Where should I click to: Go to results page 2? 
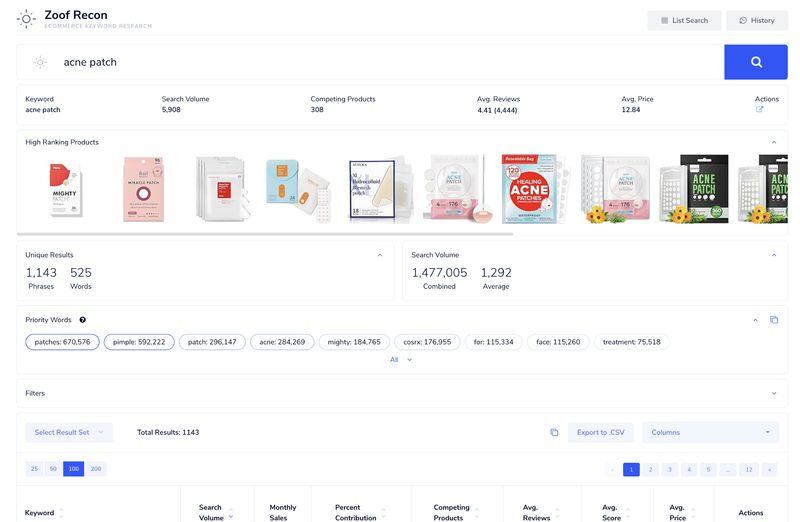click(x=650, y=469)
